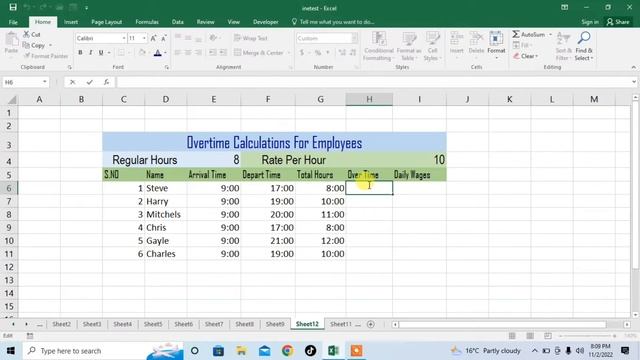Expand the AutoSum dropdown arrow
640x360 pixels.
tap(550, 35)
